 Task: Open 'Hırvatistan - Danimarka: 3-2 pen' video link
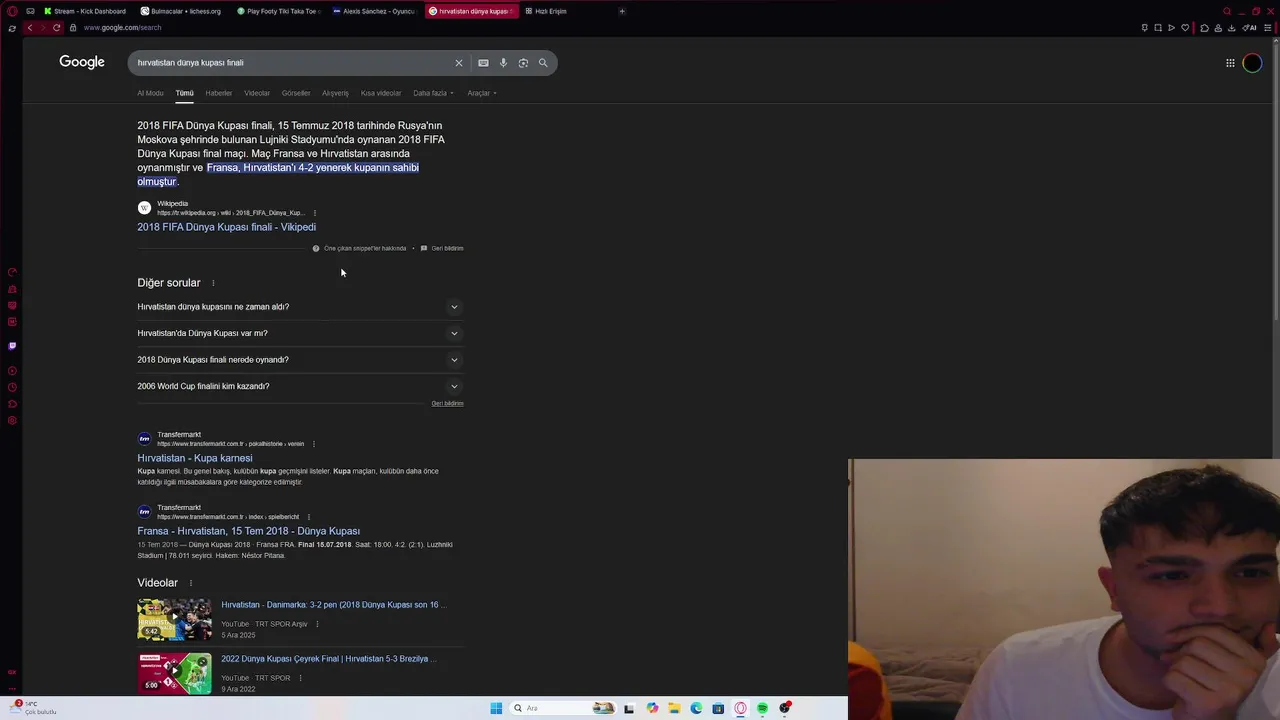[334, 605]
